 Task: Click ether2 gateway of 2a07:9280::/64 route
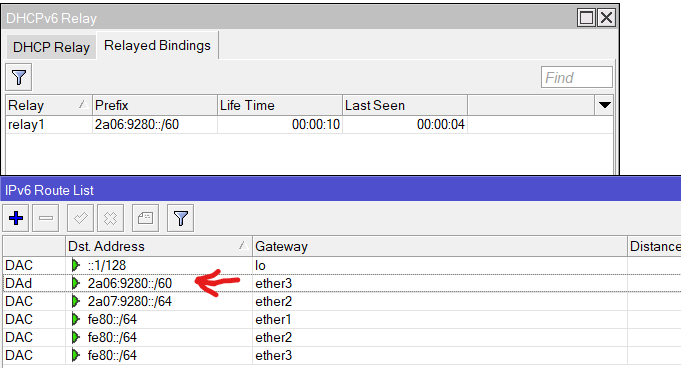(440, 301)
